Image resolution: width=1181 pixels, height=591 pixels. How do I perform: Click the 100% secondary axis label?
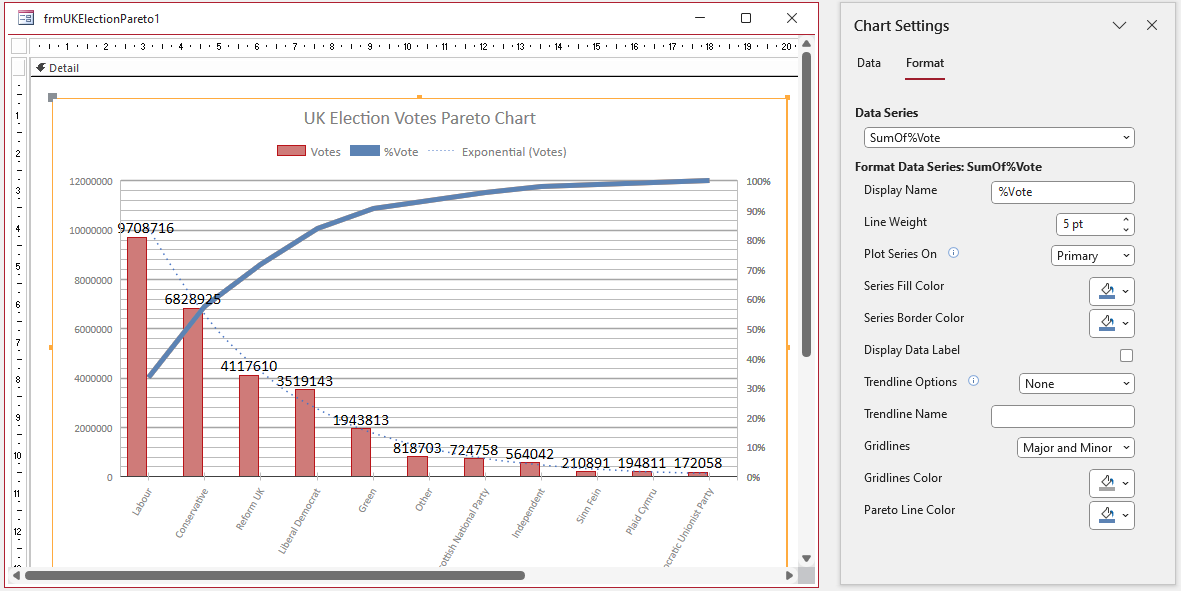(x=758, y=181)
